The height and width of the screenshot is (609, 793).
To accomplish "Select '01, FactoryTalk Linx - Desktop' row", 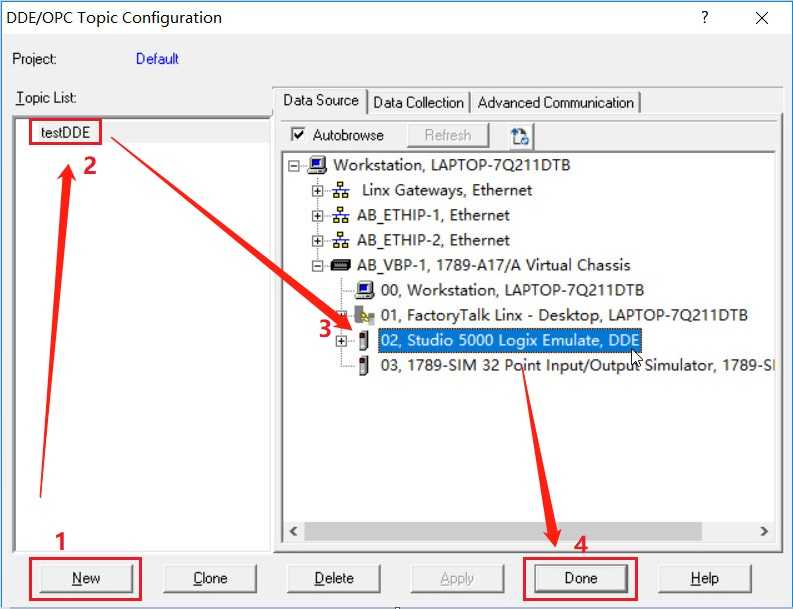I will point(564,315).
